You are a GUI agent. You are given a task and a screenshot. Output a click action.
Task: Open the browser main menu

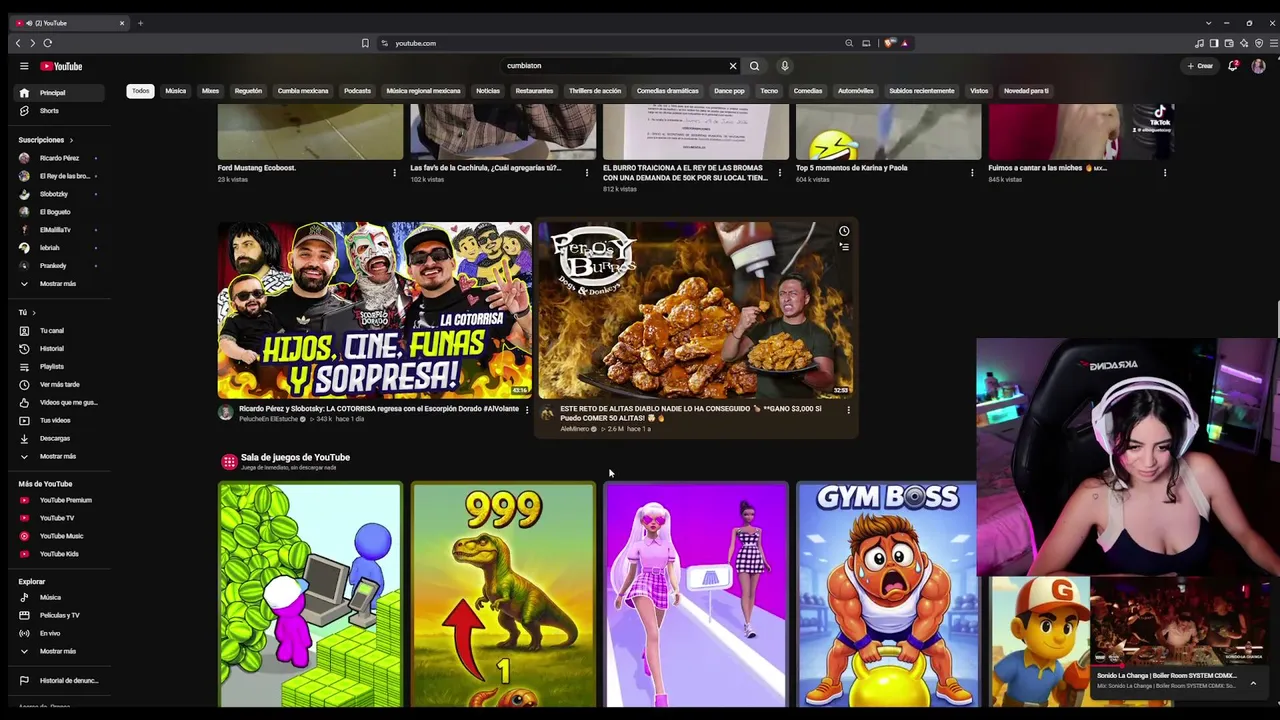1273,43
